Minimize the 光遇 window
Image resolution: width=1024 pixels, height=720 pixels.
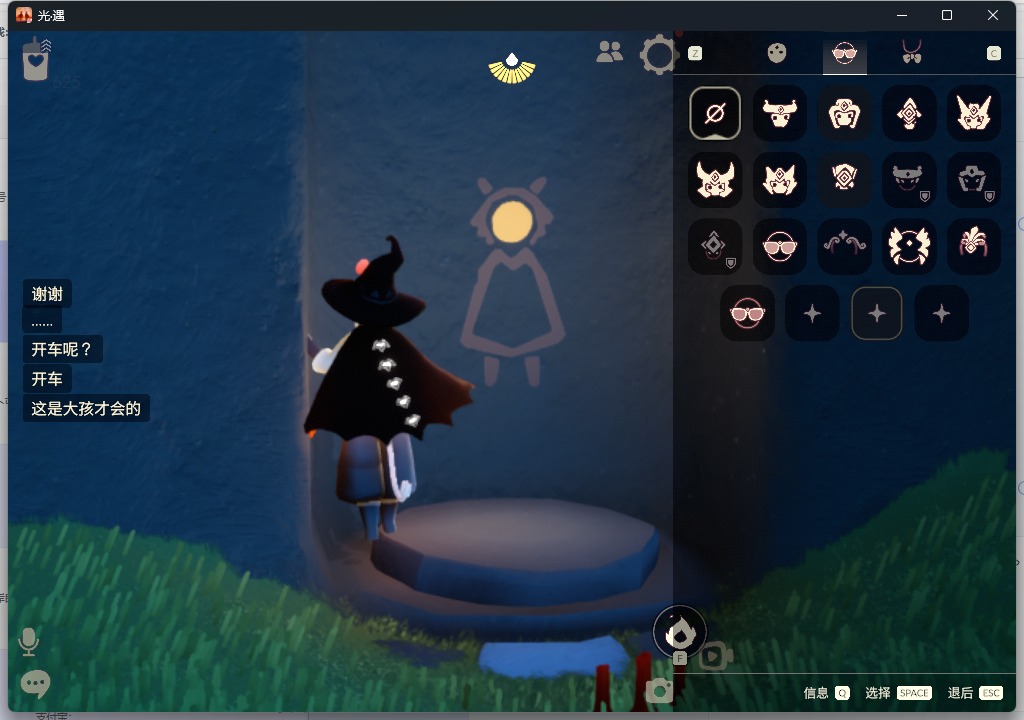(902, 15)
